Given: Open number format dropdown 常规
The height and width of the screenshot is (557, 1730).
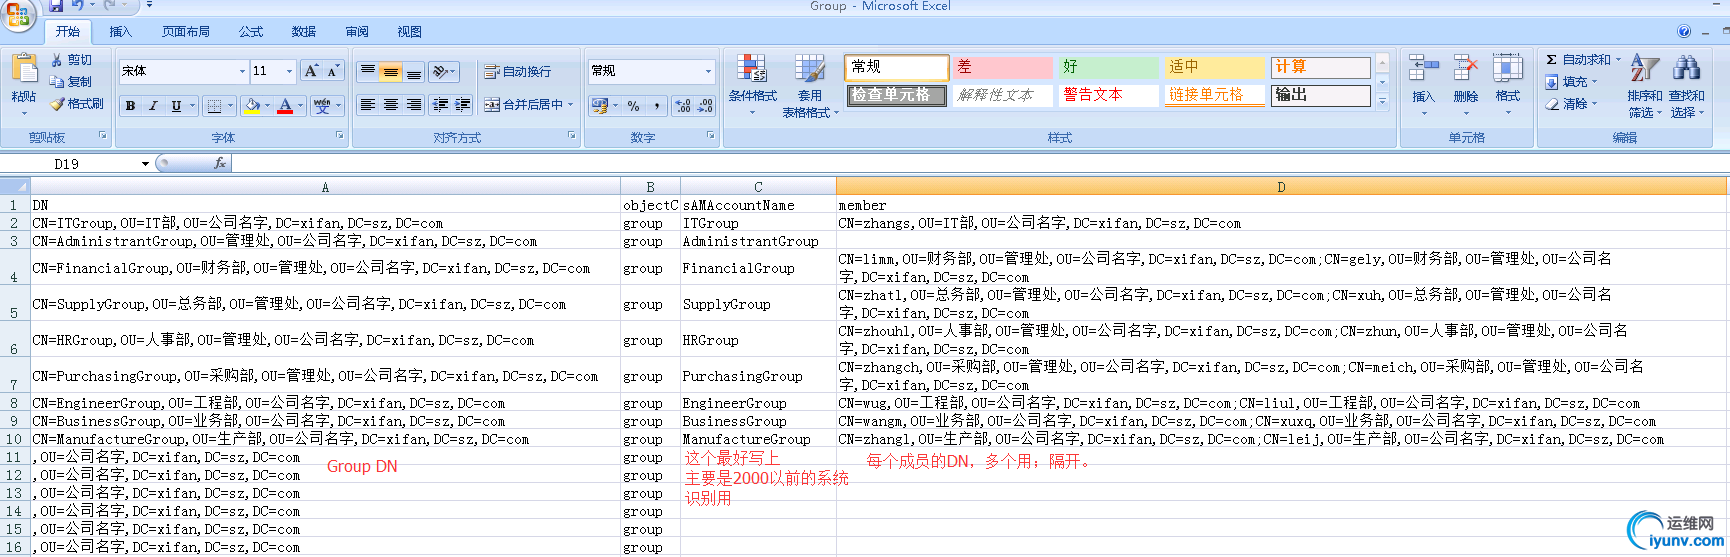Looking at the screenshot, I should coord(708,71).
